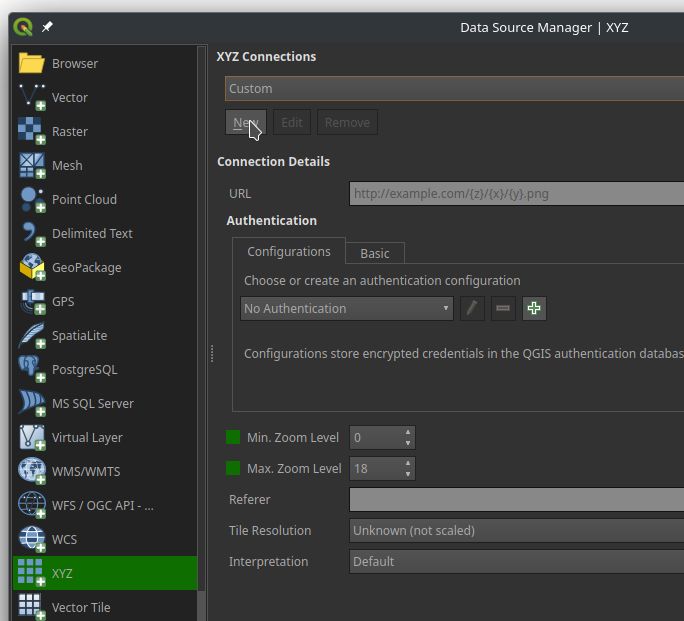Switch to WMS/WMTS source
Viewport: 684px width, 621px height.
(x=85, y=471)
